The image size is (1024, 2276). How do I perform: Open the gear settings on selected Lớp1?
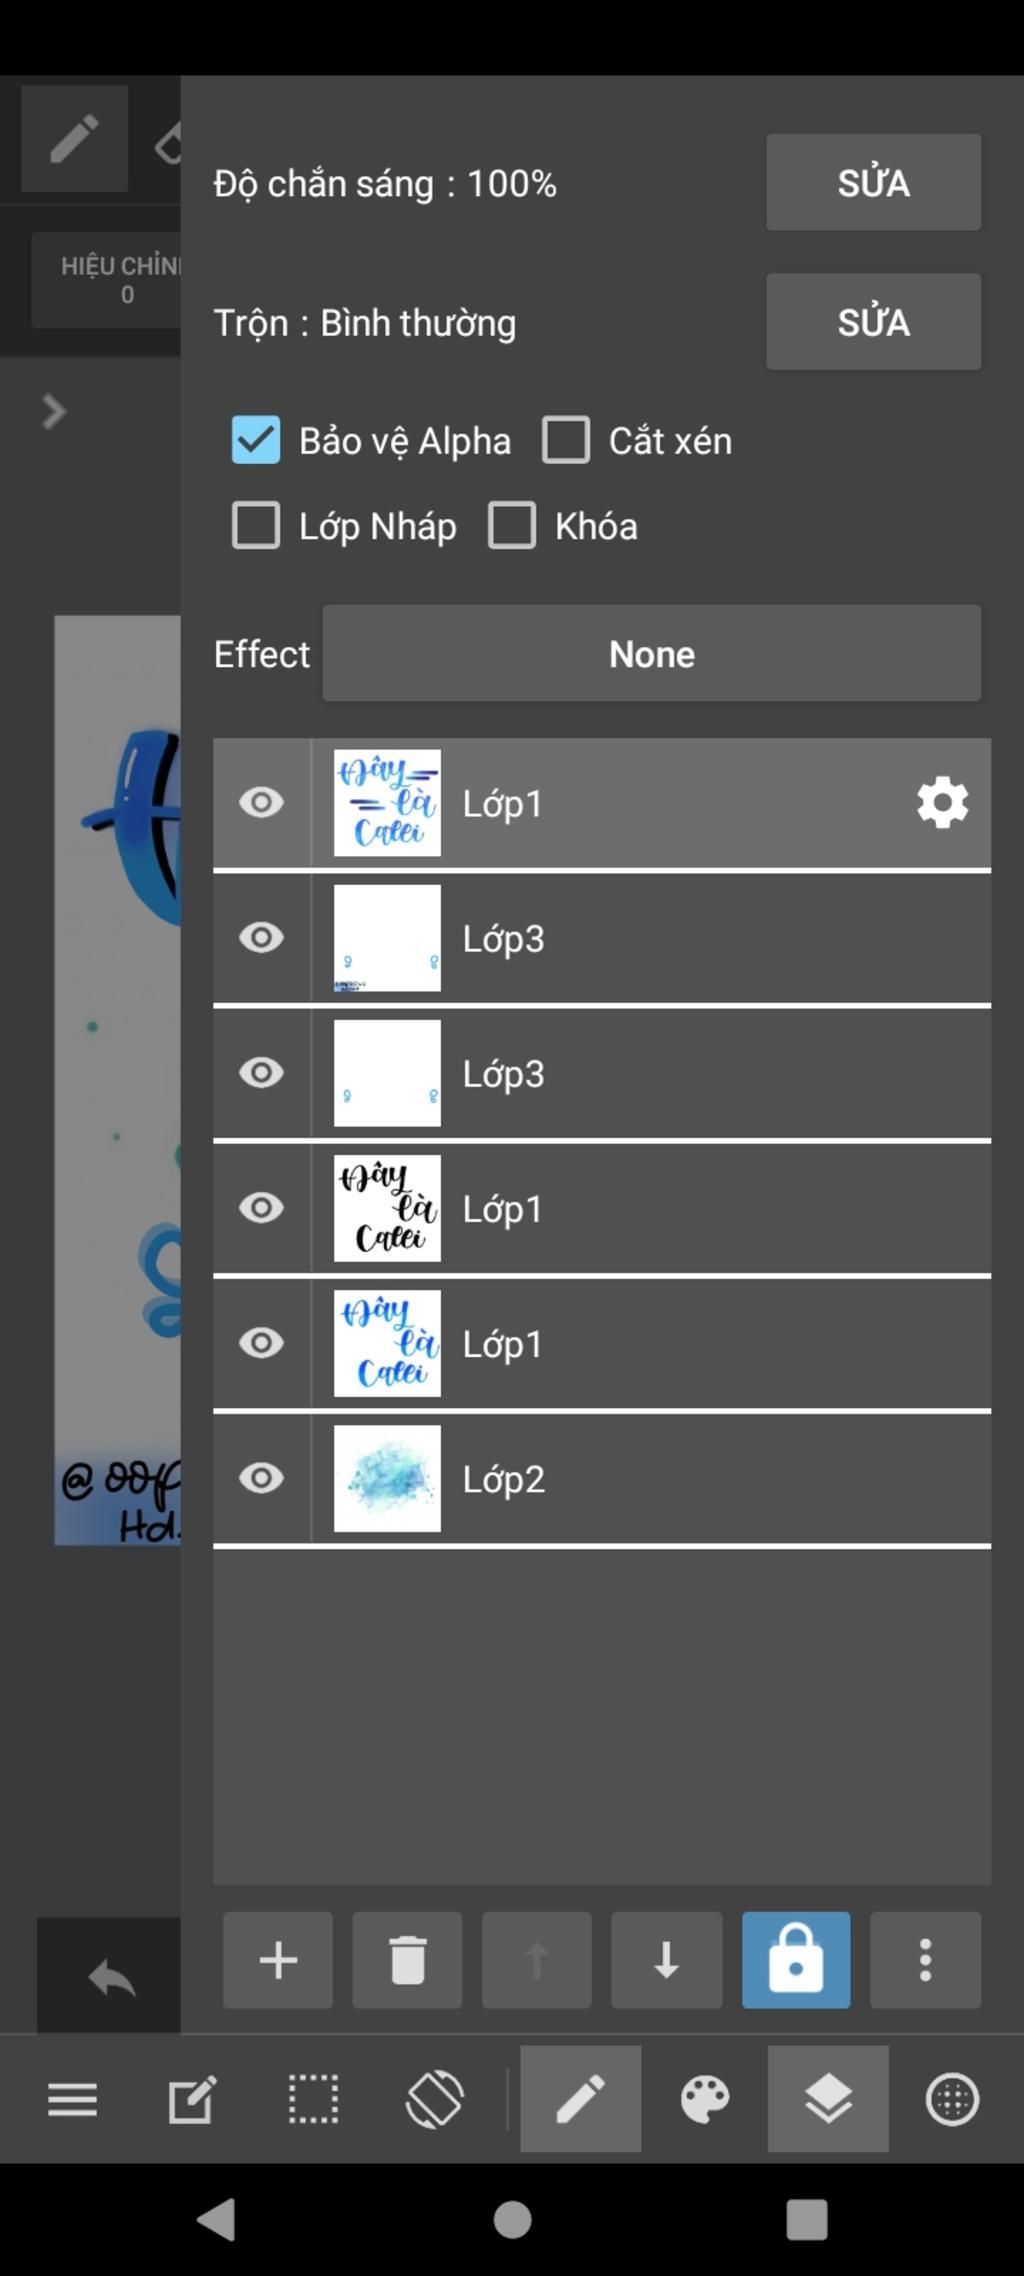click(942, 803)
